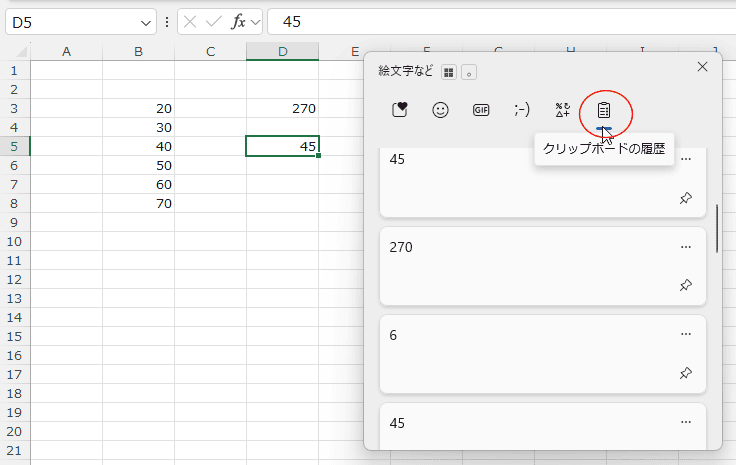Close the emoji panel

702,66
